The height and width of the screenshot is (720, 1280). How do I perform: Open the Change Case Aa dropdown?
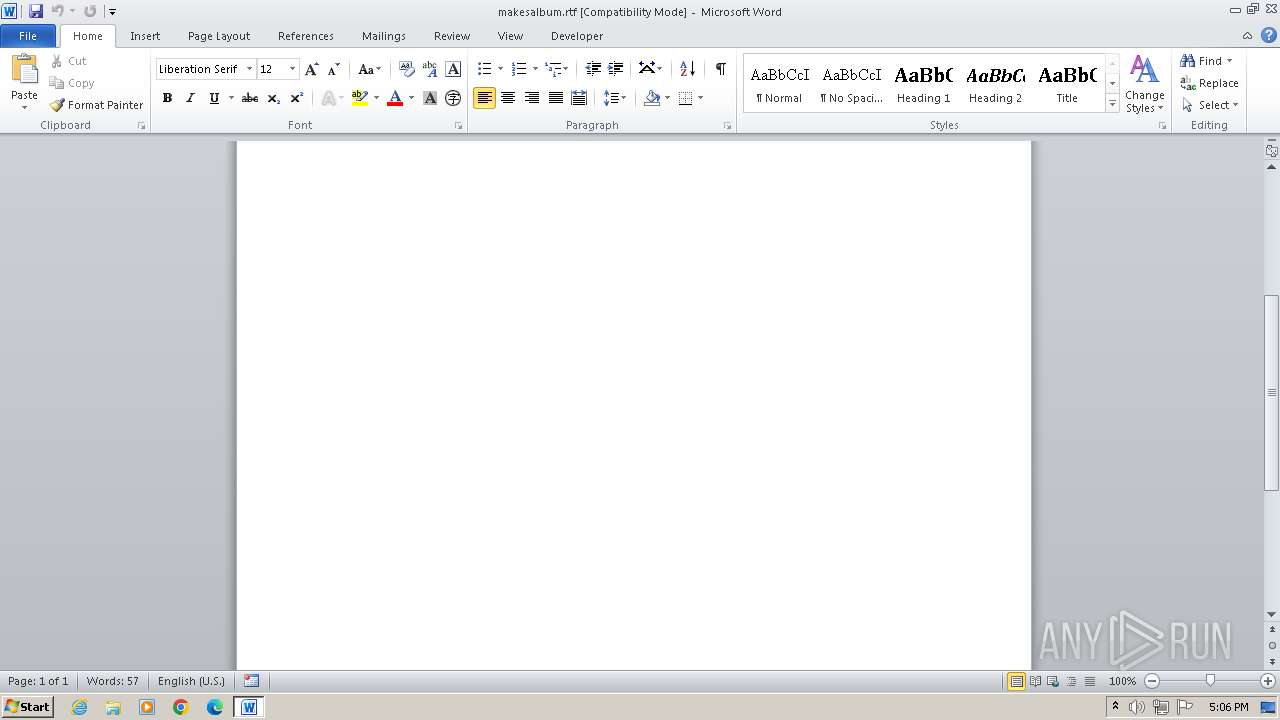pos(370,69)
